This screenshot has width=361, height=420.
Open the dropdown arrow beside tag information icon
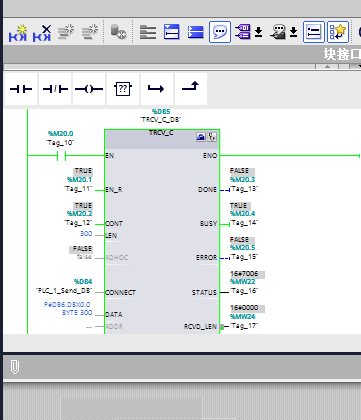click(x=293, y=32)
